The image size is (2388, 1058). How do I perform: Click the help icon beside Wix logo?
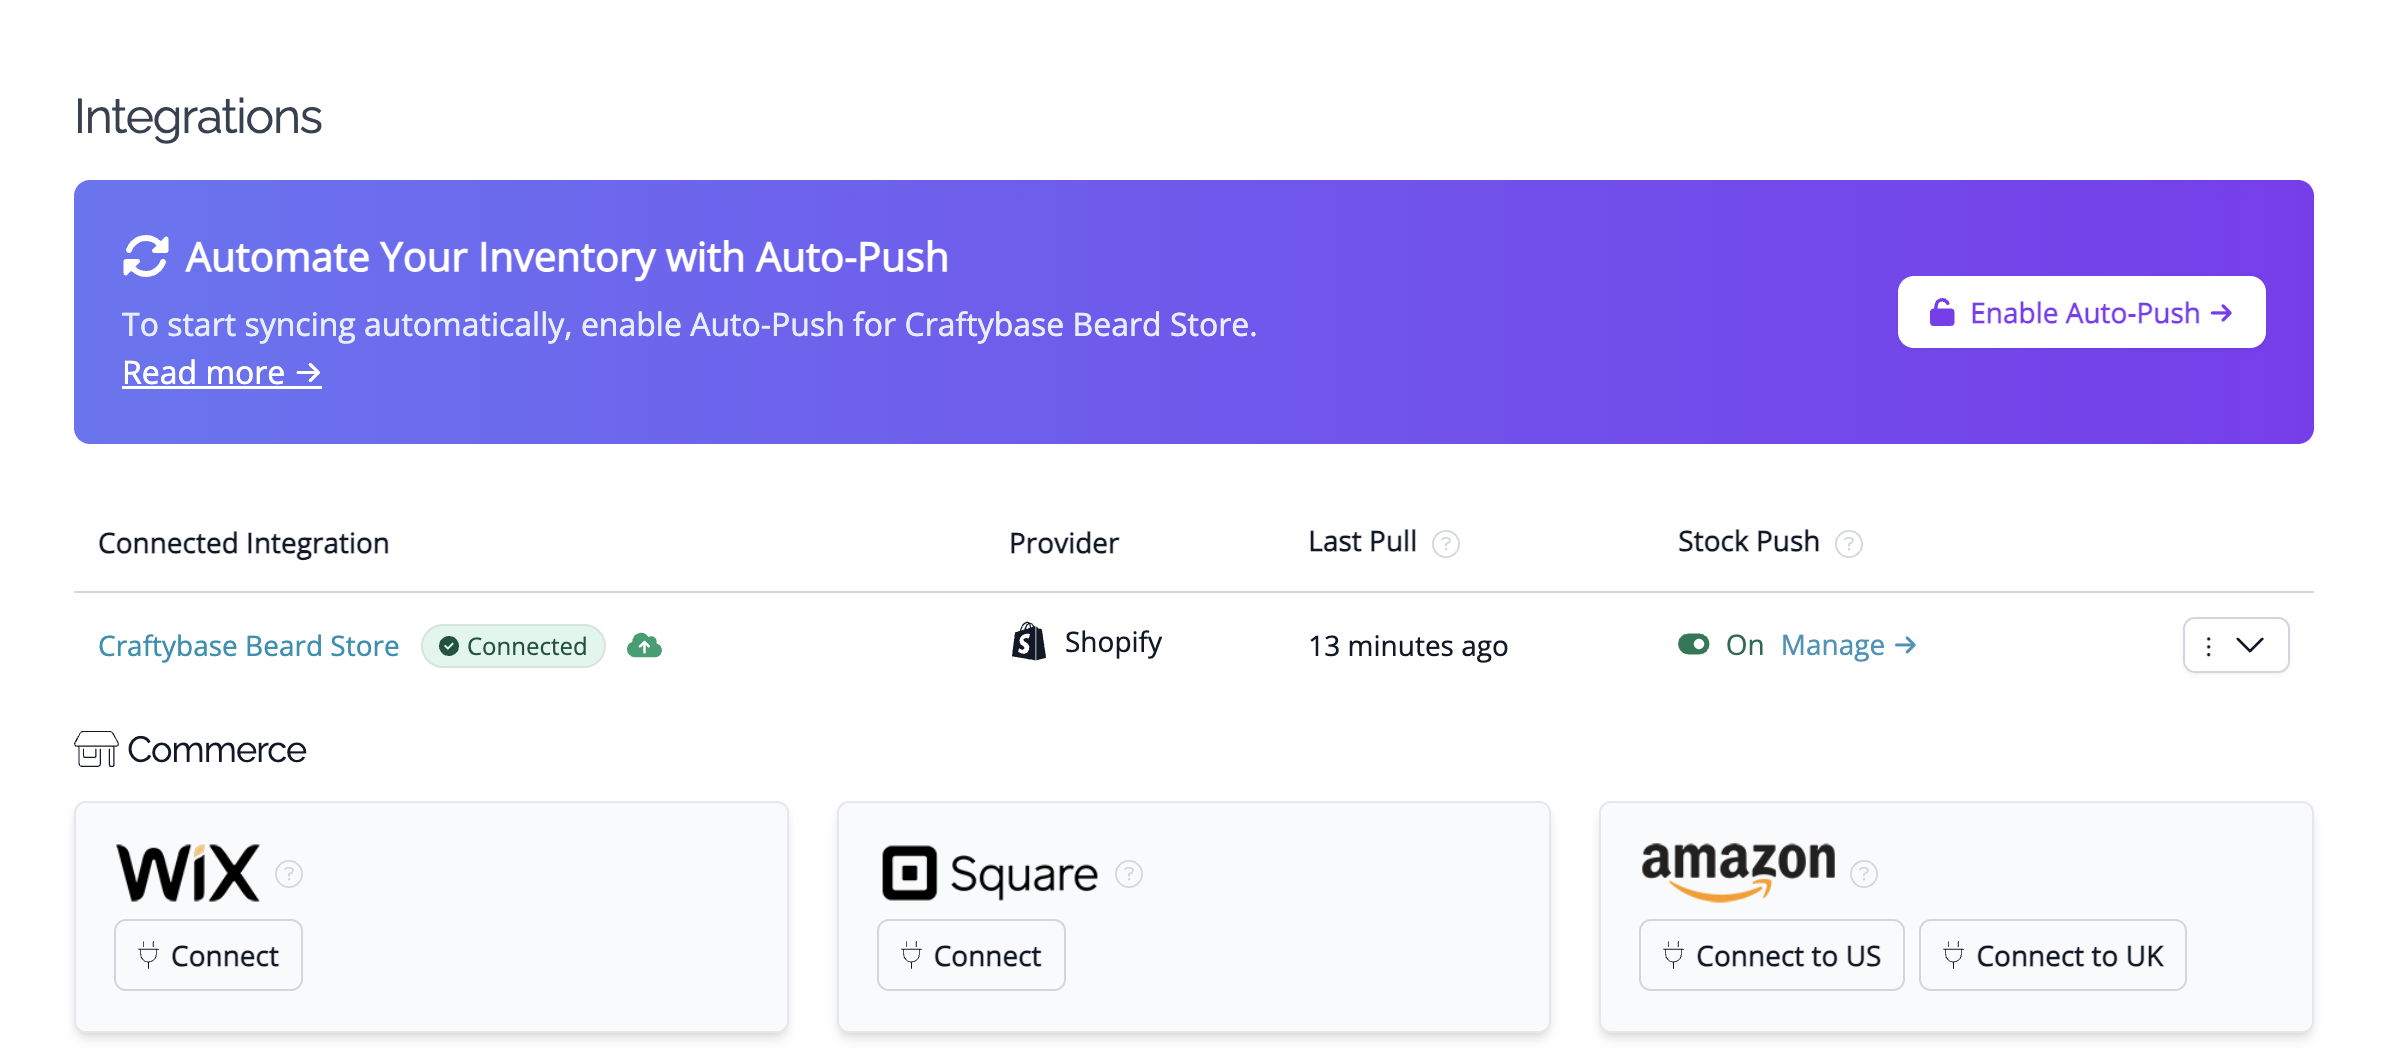click(289, 874)
